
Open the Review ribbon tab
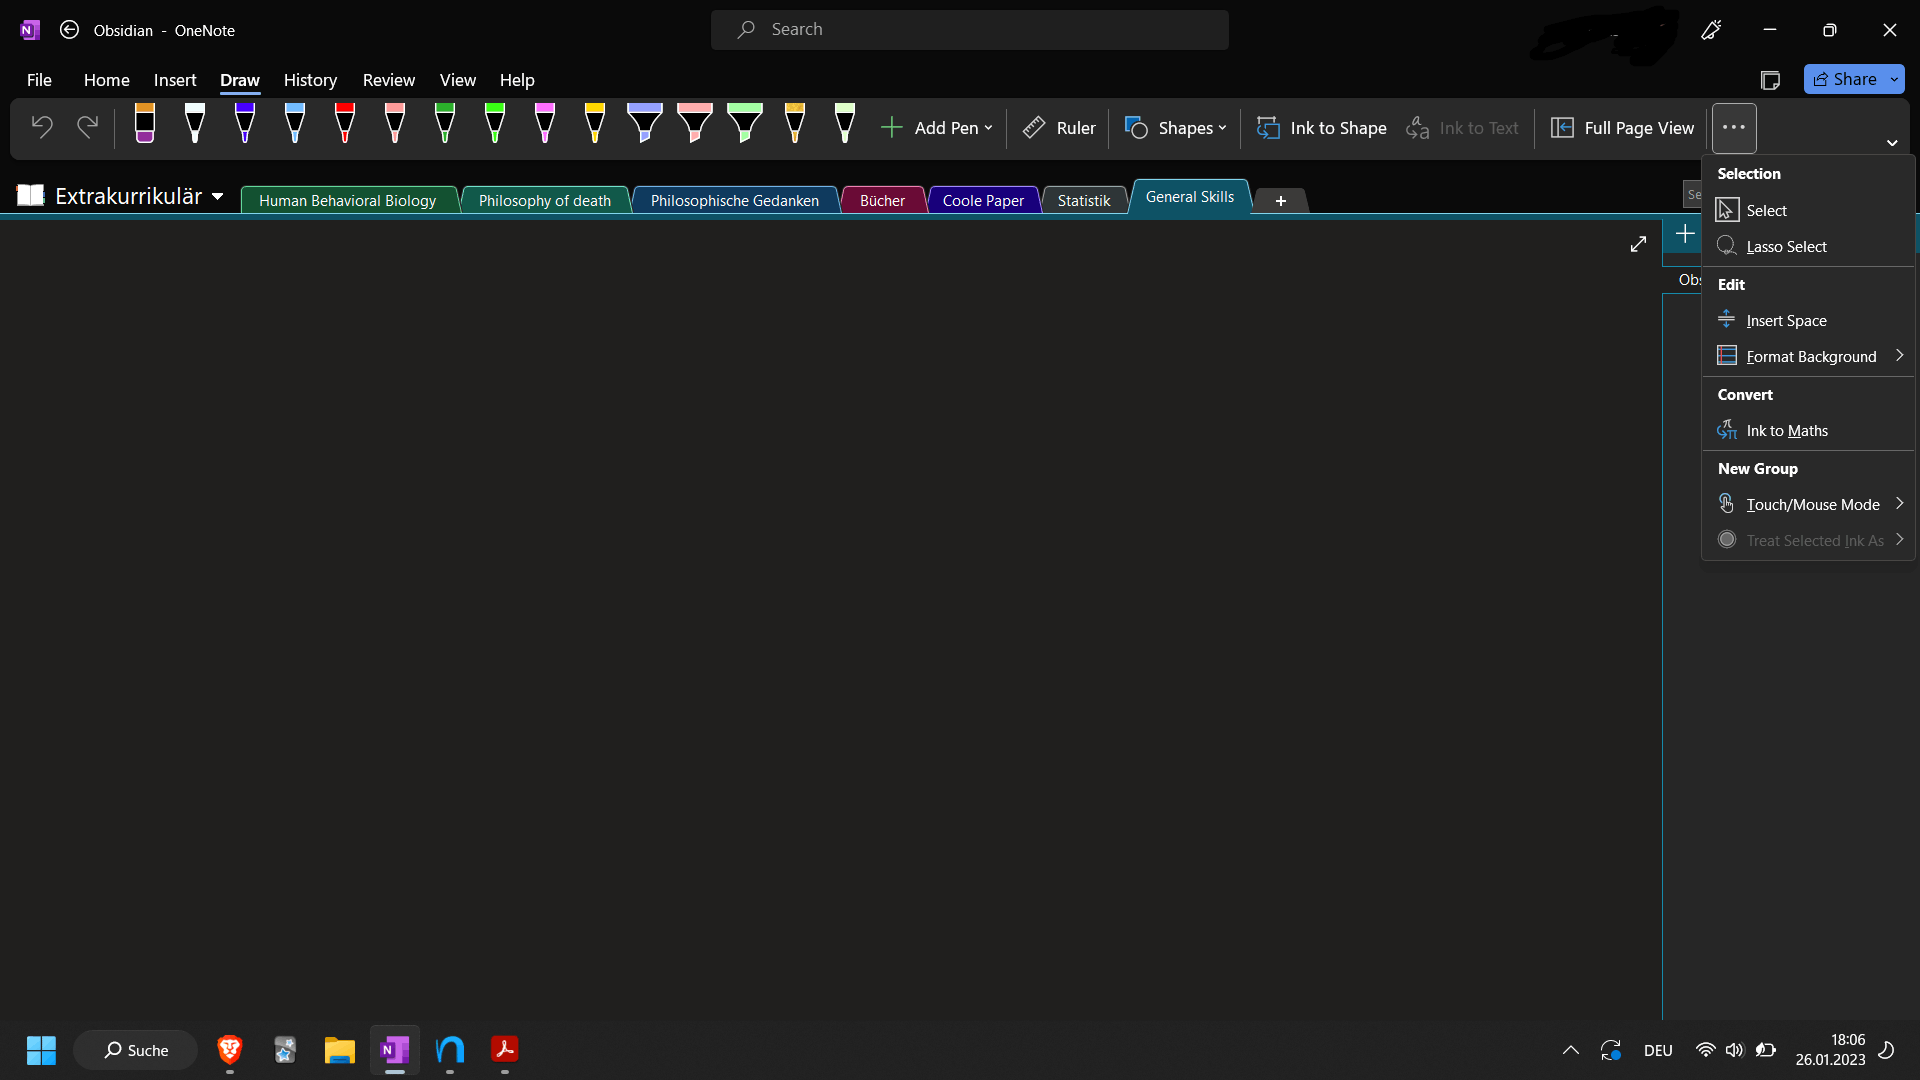(388, 80)
